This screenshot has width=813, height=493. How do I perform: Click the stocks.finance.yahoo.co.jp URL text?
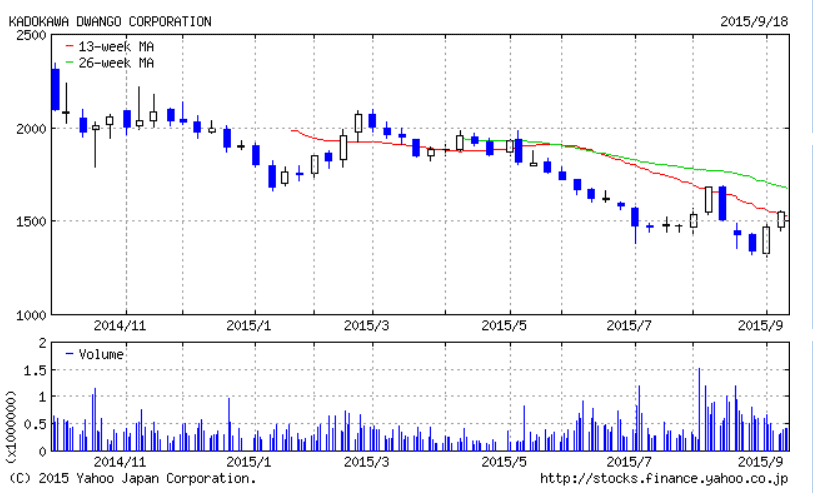tap(664, 478)
